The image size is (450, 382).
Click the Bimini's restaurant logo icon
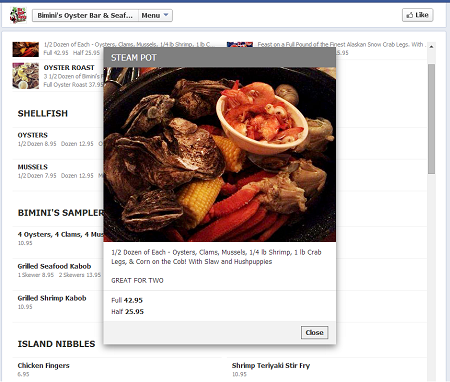[18, 15]
